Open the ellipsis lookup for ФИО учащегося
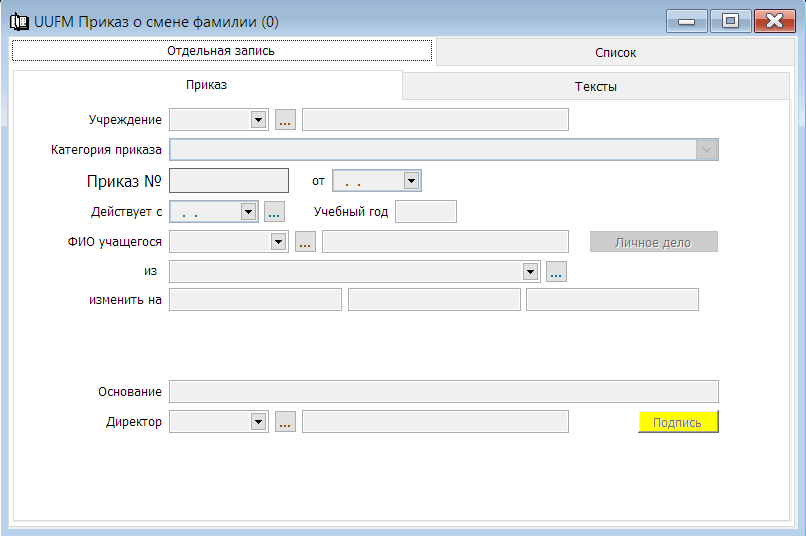 (305, 242)
